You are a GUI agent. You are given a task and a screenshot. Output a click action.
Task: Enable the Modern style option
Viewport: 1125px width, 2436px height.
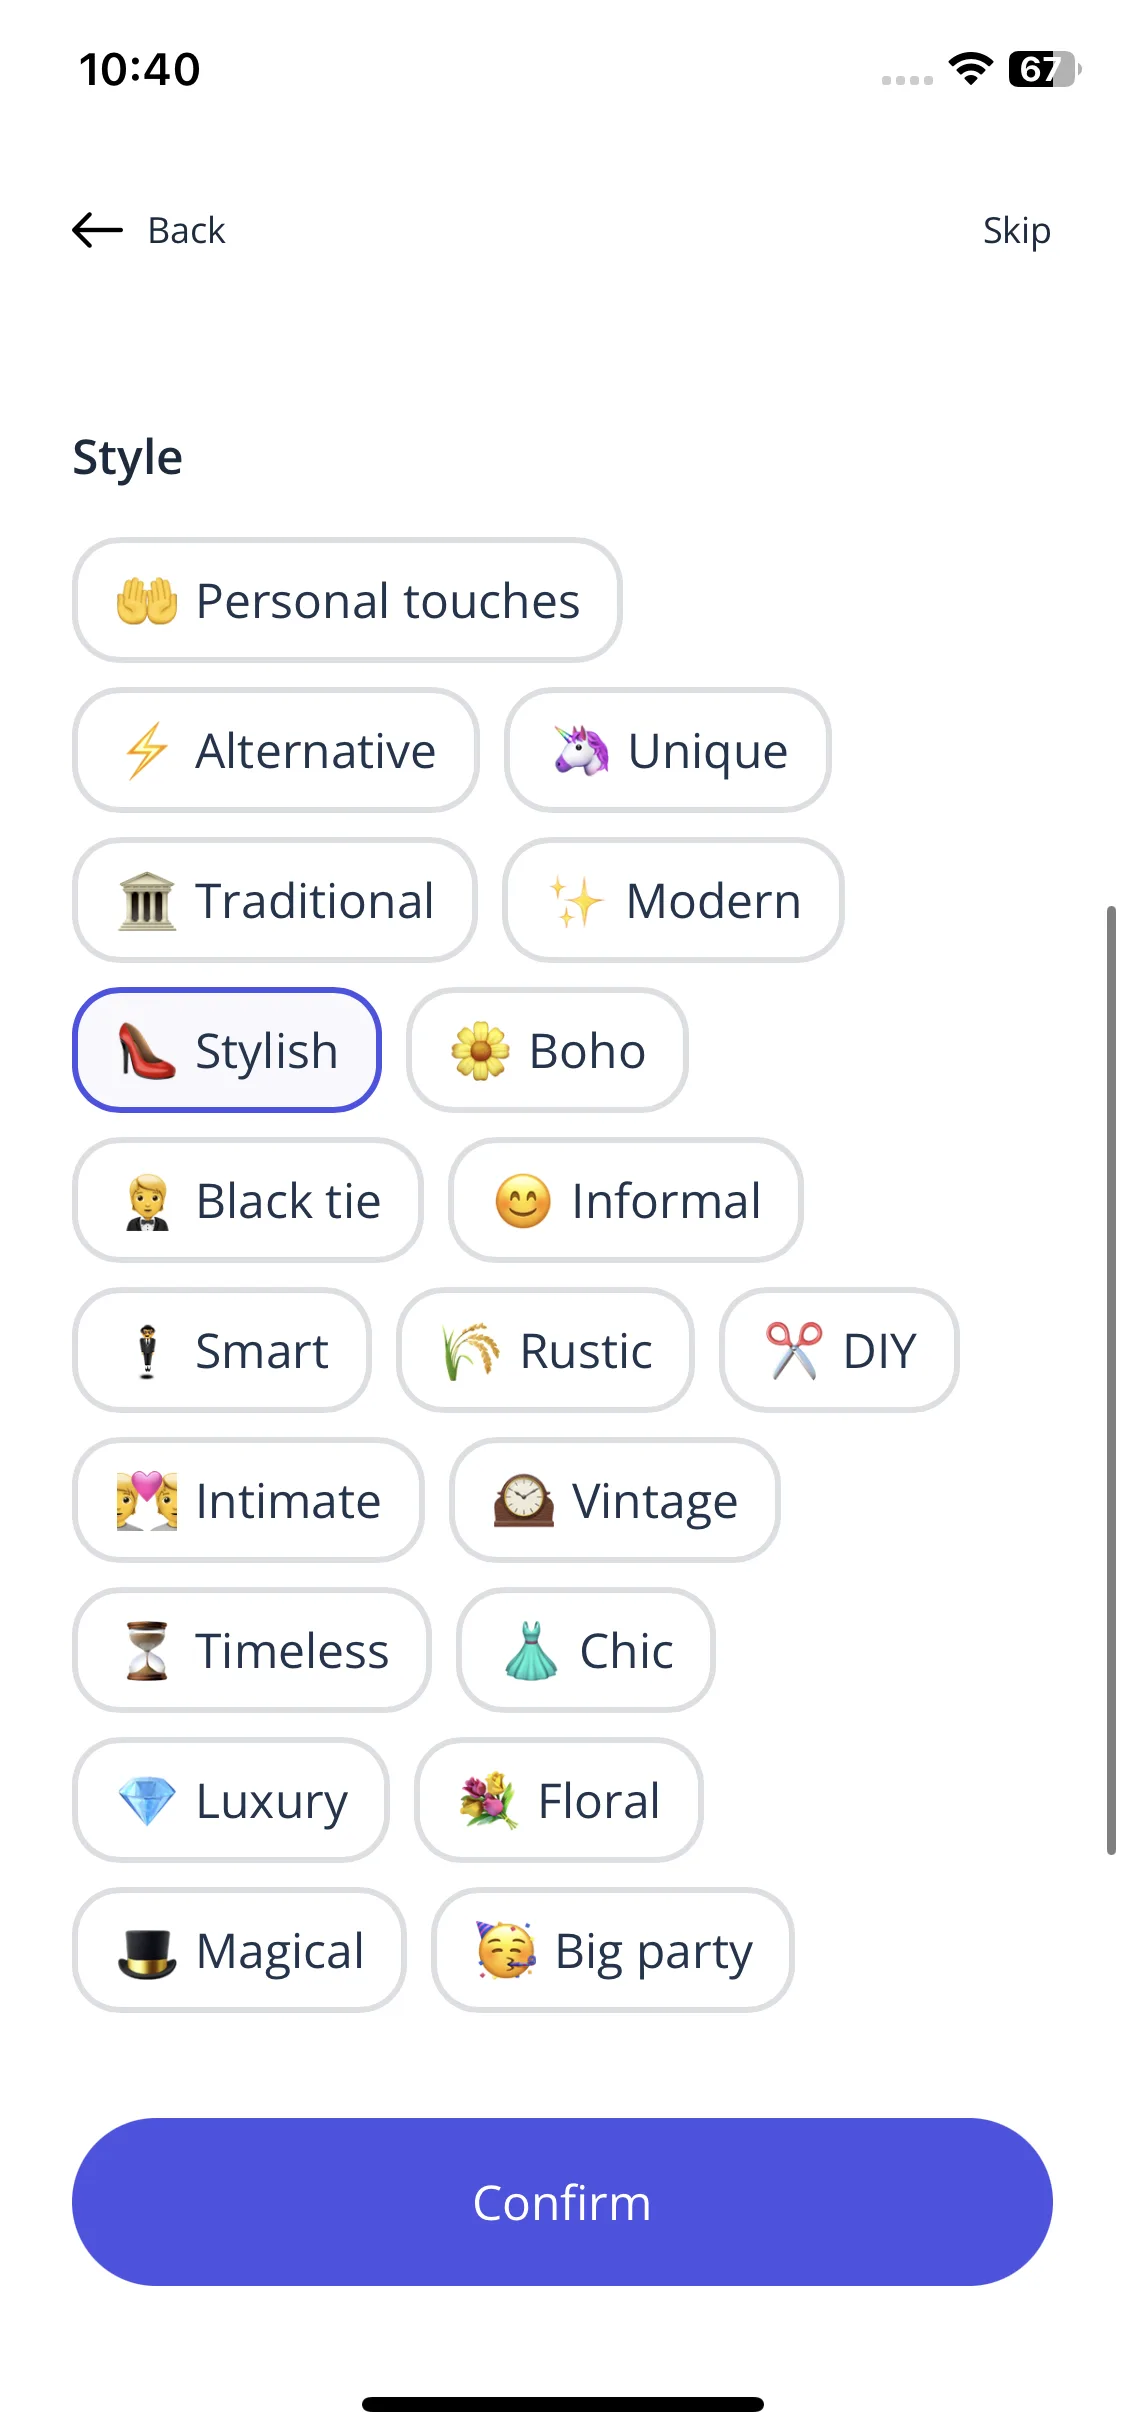pos(673,900)
